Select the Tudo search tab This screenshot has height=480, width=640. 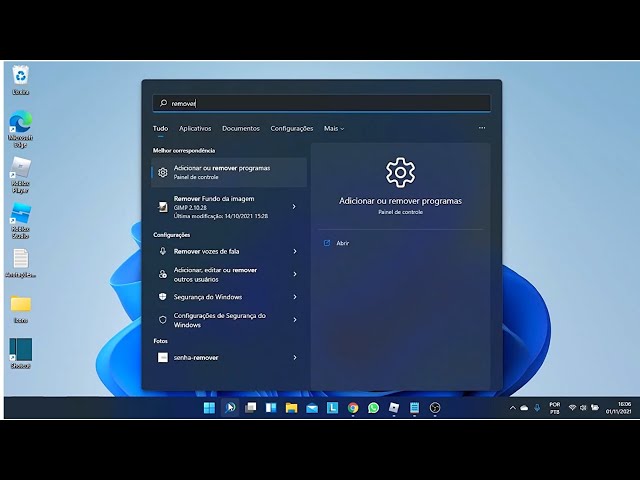click(160, 129)
